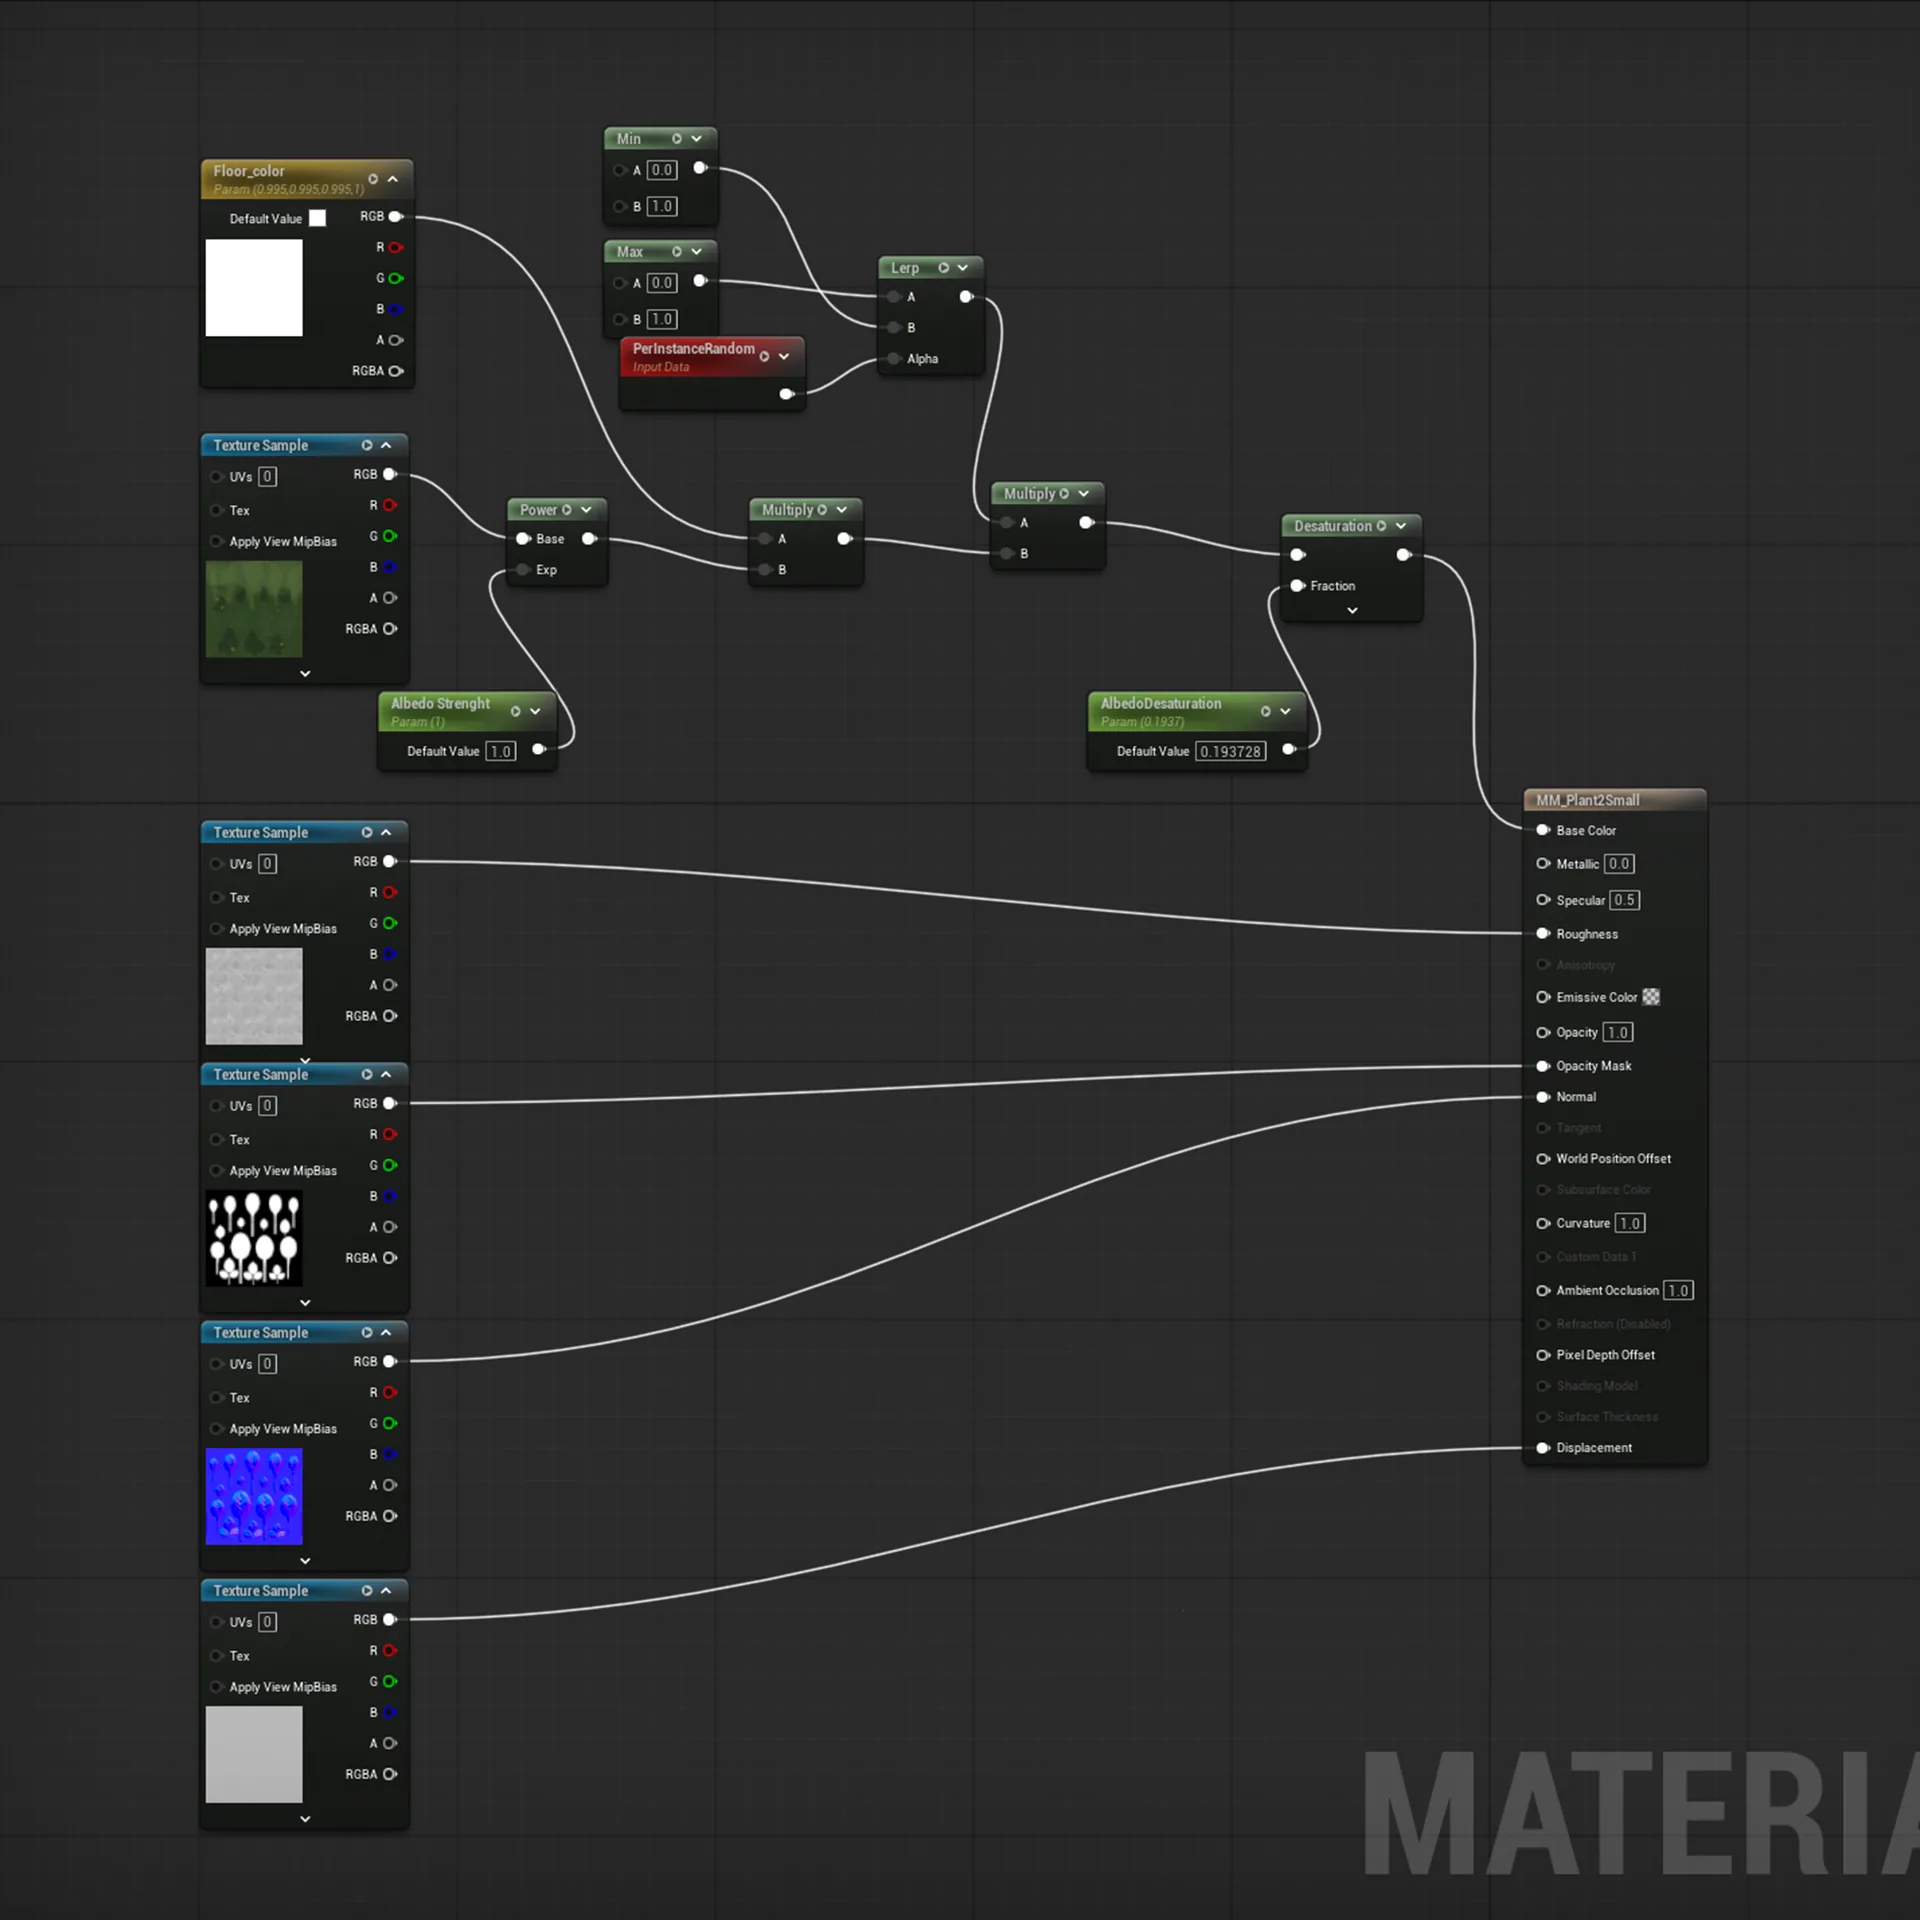Click the Min node B value field

[x=662, y=206]
